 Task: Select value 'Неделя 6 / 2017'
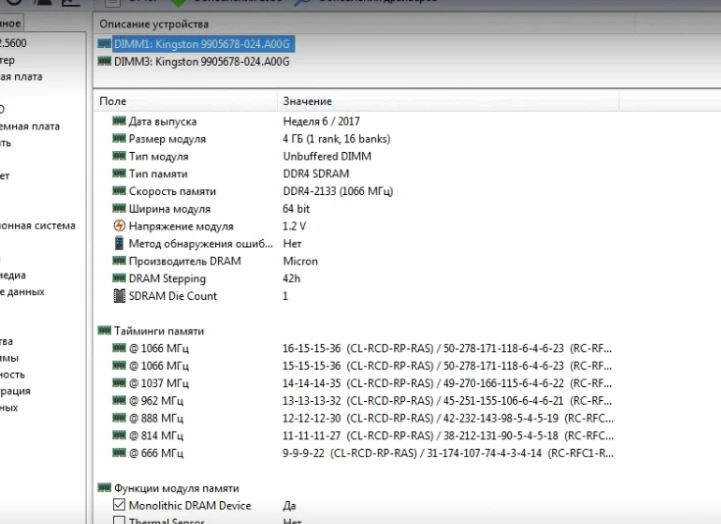321,121
